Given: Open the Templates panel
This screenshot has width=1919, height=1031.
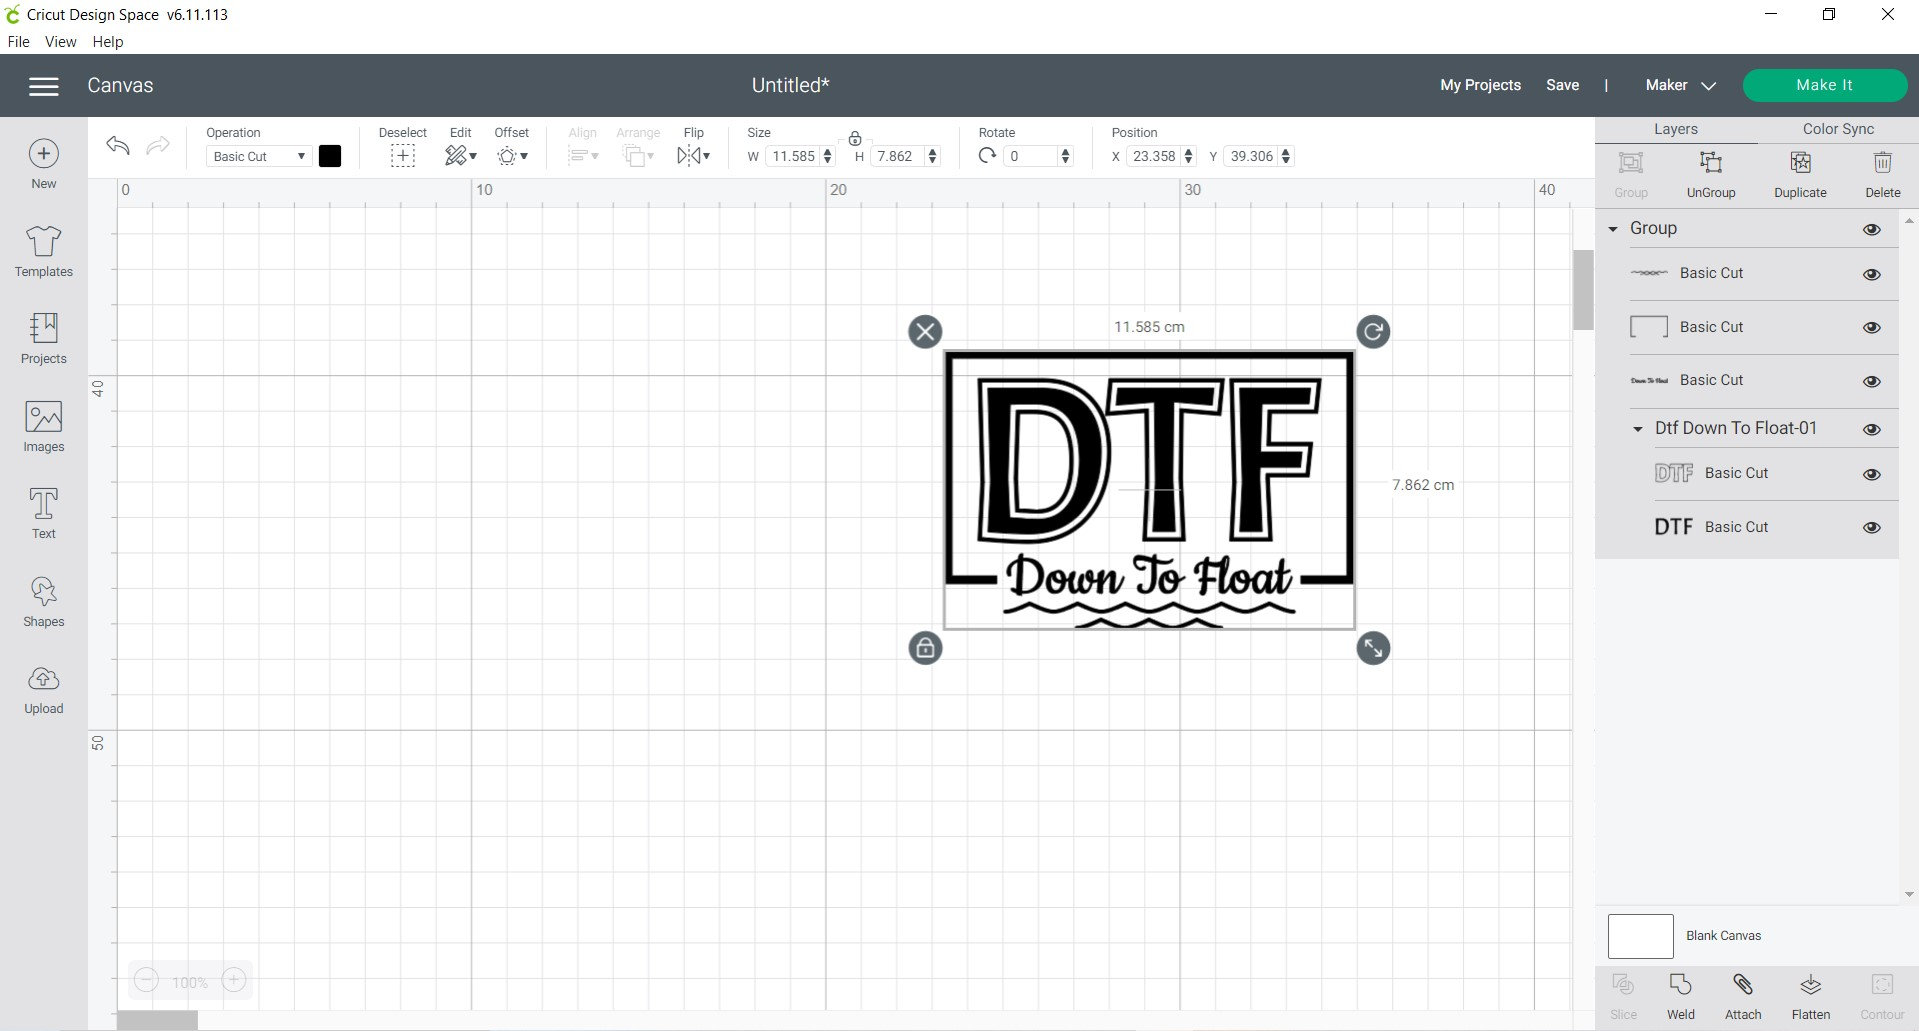Looking at the screenshot, I should 43,249.
